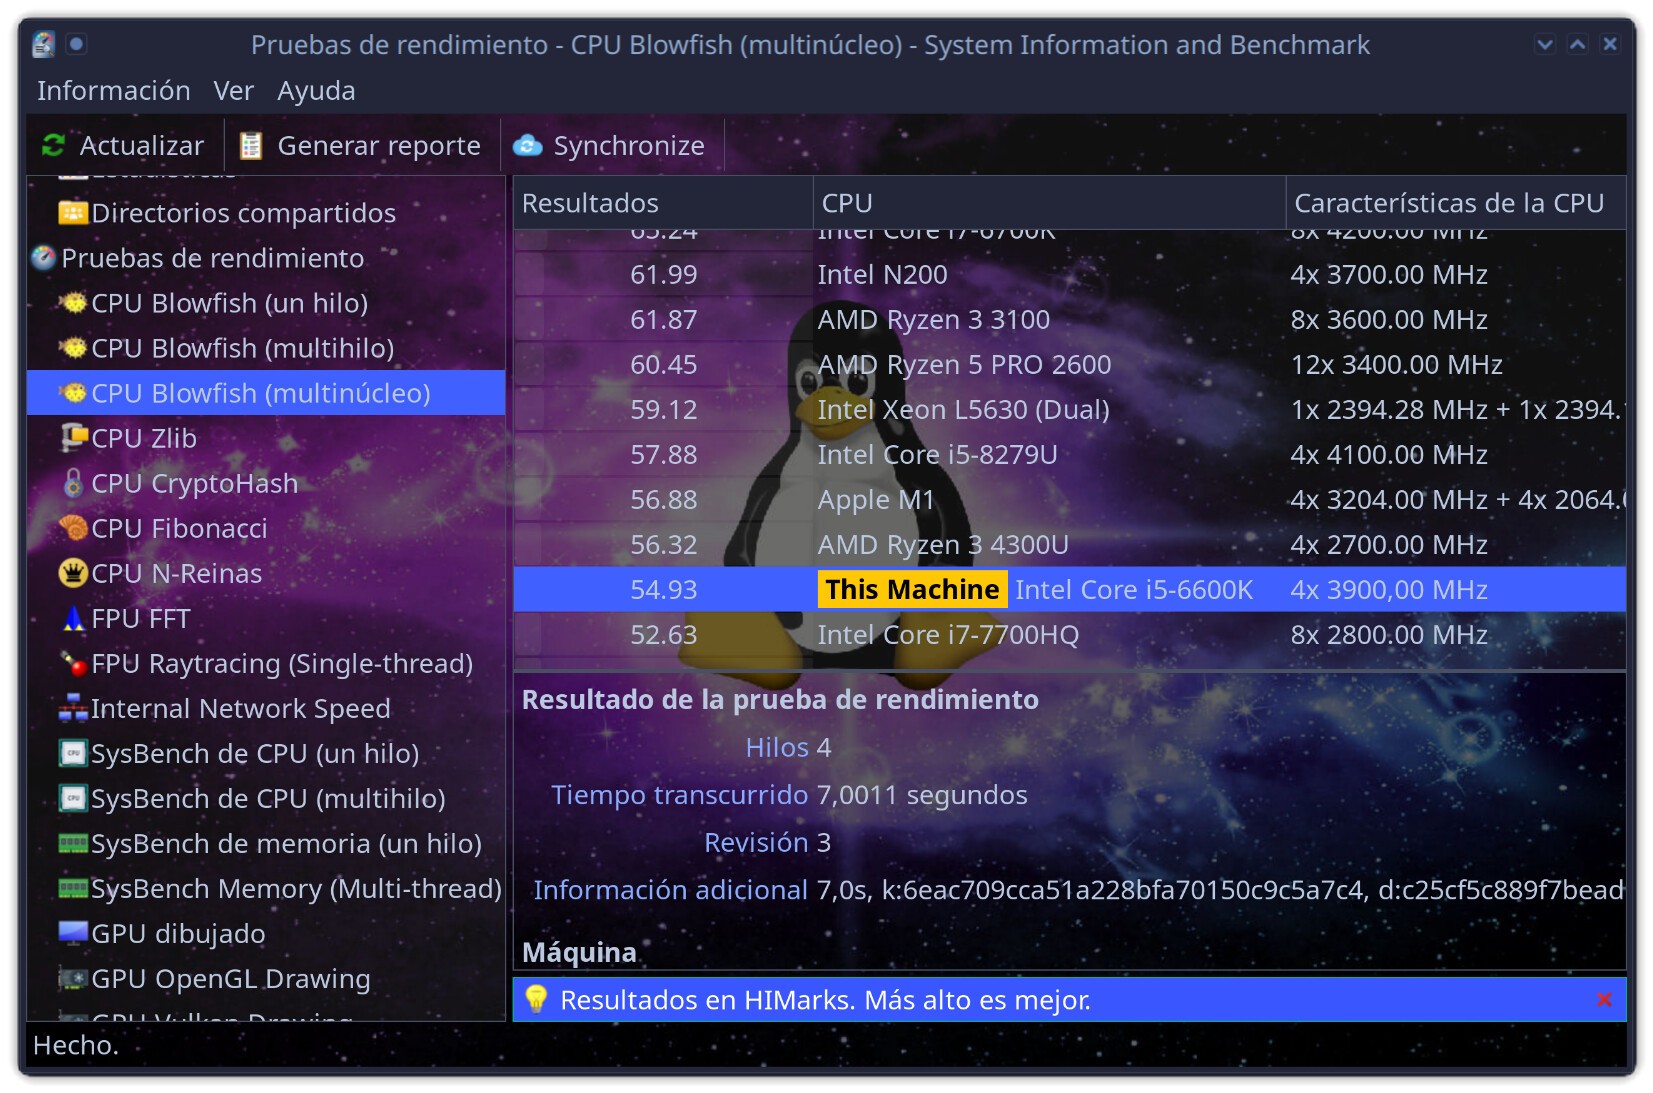Open the Ver menu
1653x1093 pixels.
coord(233,91)
